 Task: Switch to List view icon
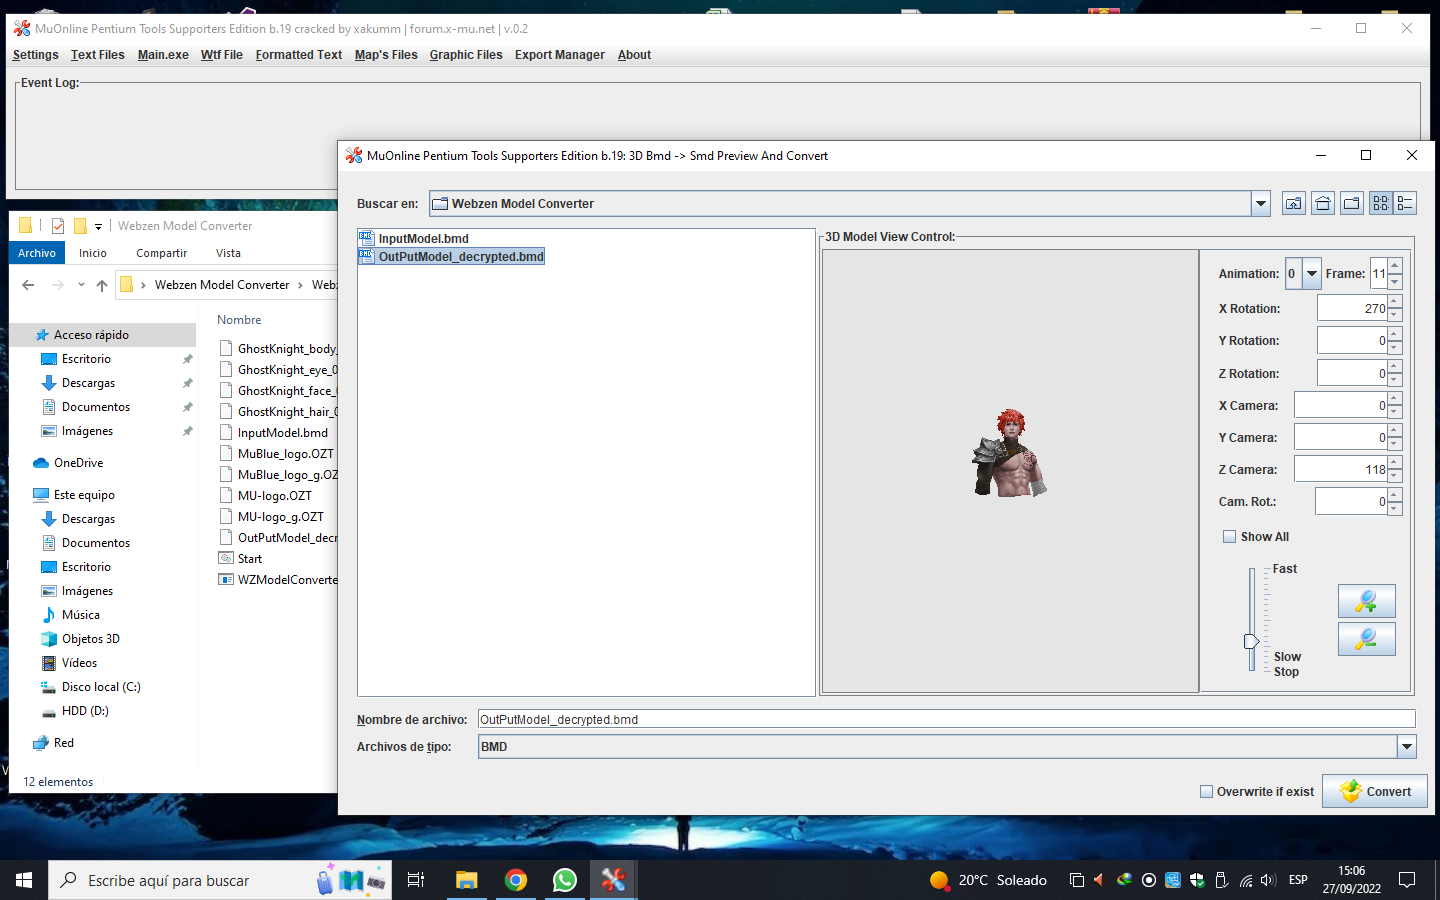1381,203
